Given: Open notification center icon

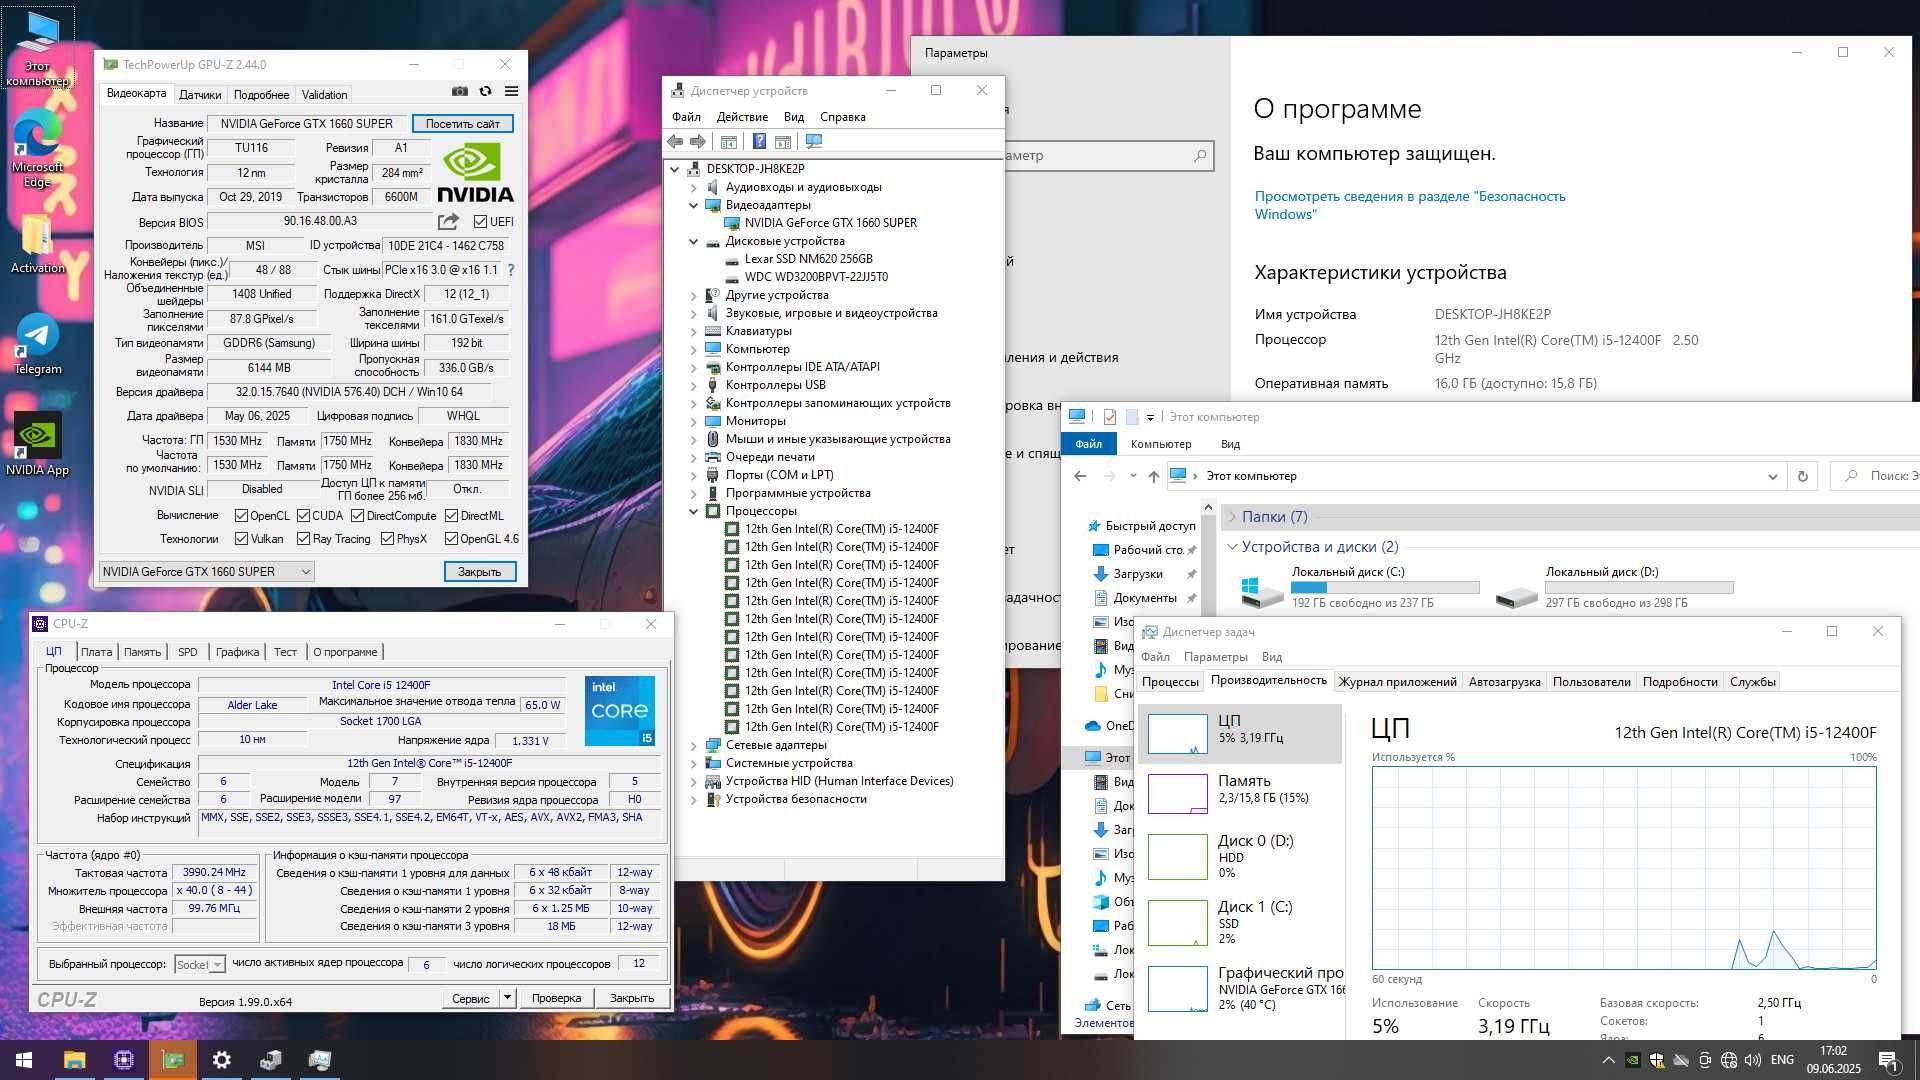Looking at the screenshot, I should pyautogui.click(x=1887, y=1060).
